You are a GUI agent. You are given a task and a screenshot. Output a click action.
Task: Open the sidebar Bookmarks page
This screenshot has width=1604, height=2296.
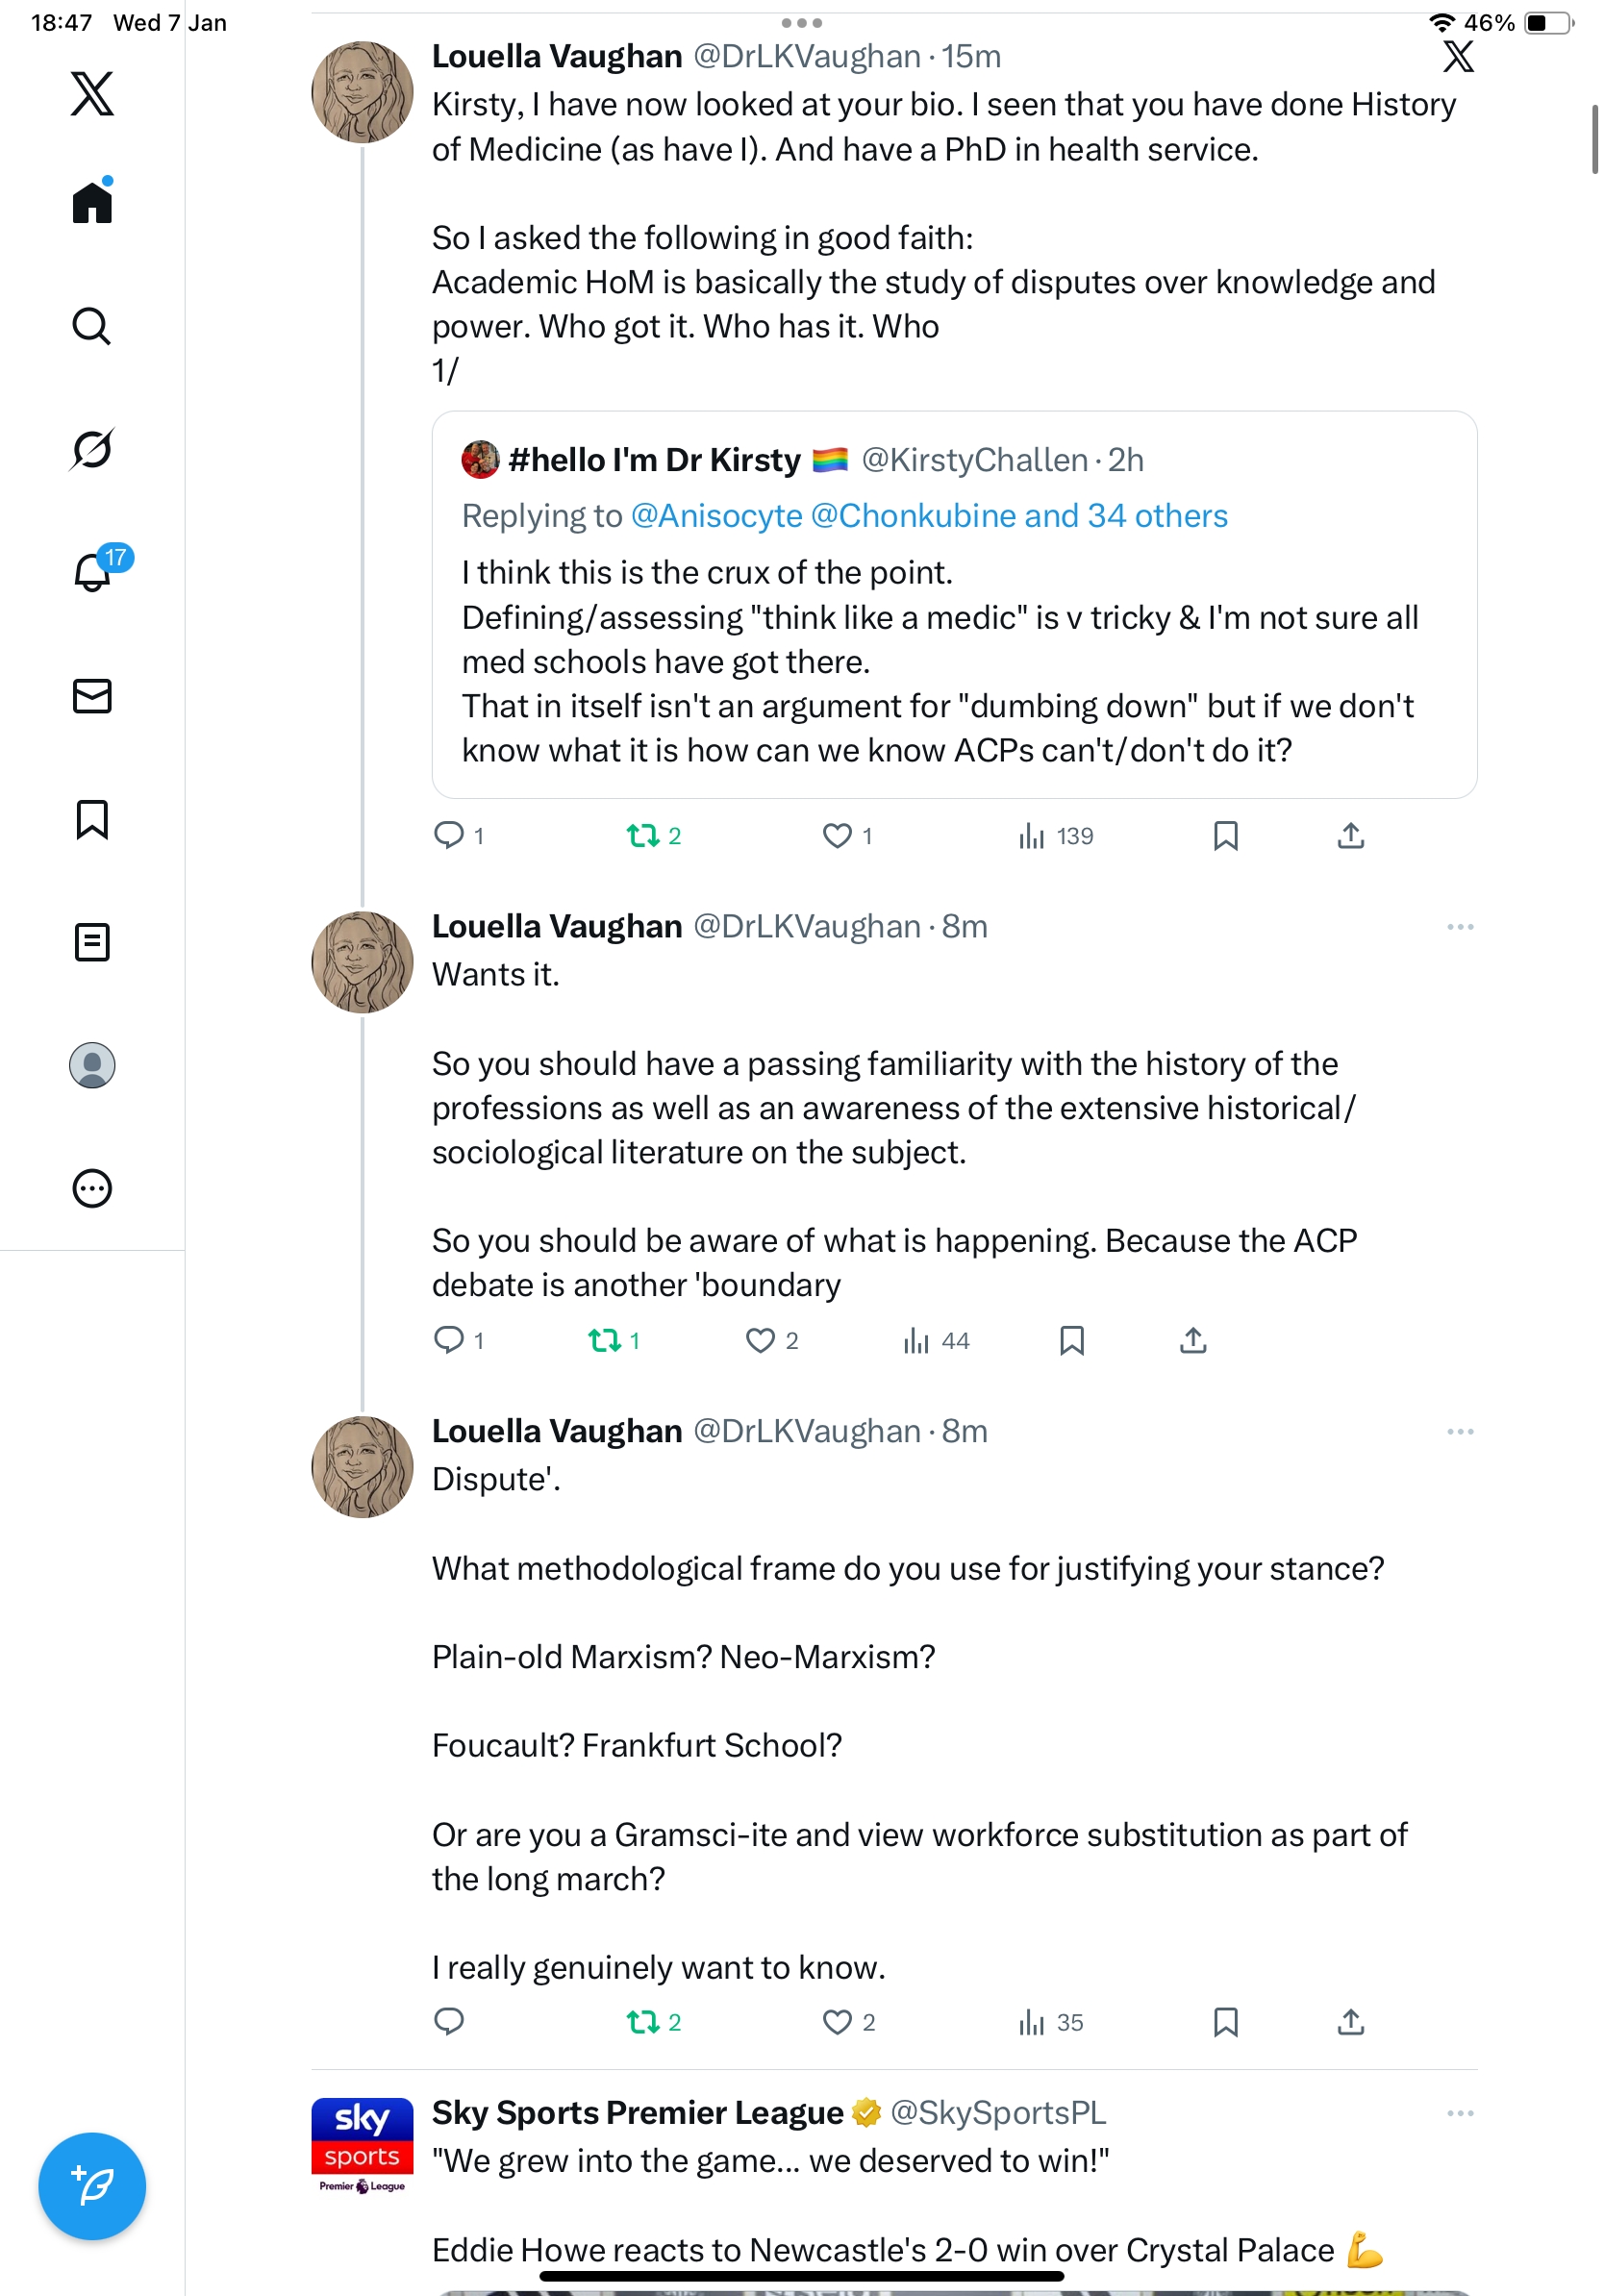[x=92, y=819]
